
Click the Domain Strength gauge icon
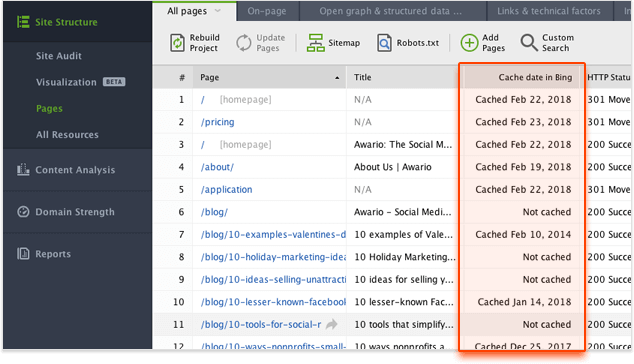[x=23, y=212]
